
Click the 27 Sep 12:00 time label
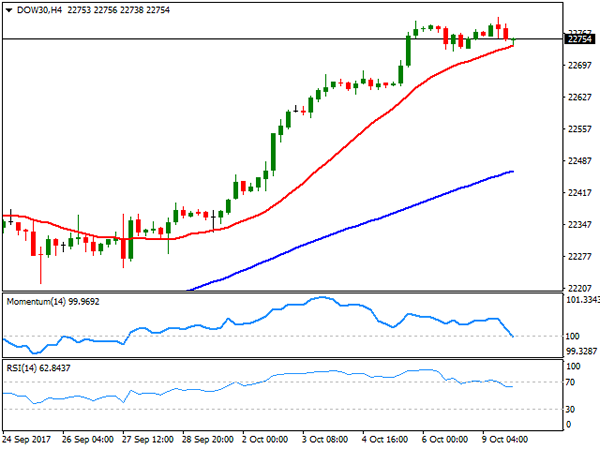(x=148, y=439)
